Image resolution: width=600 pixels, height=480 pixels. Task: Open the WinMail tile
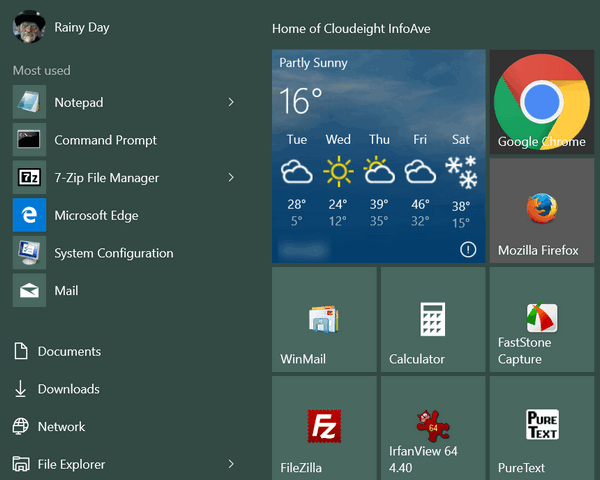(x=324, y=320)
